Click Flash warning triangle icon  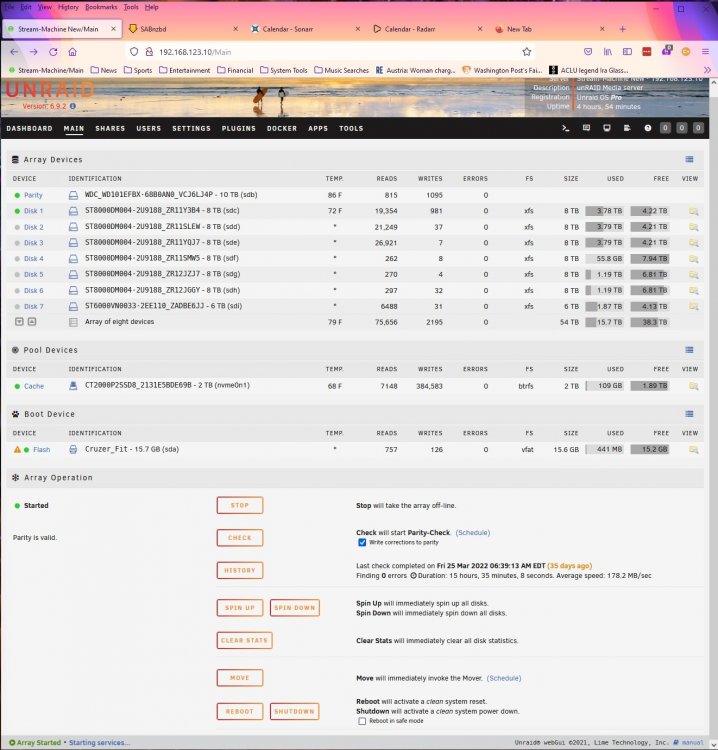click(x=17, y=450)
